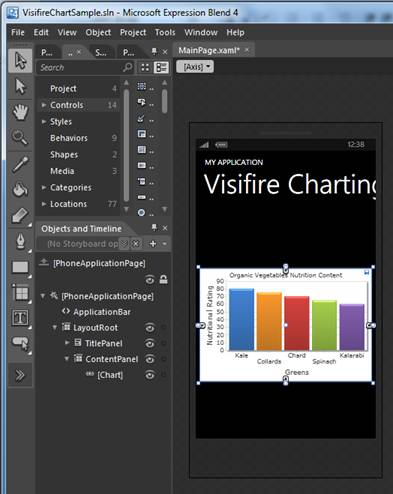Close the MainPage.xaml tab

point(247,50)
